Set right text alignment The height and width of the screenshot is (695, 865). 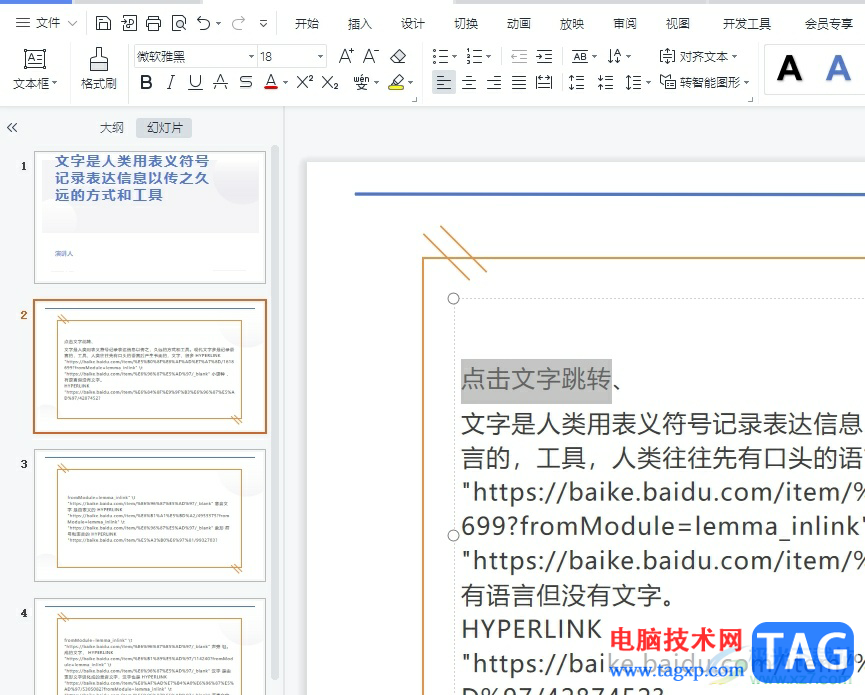[x=494, y=82]
